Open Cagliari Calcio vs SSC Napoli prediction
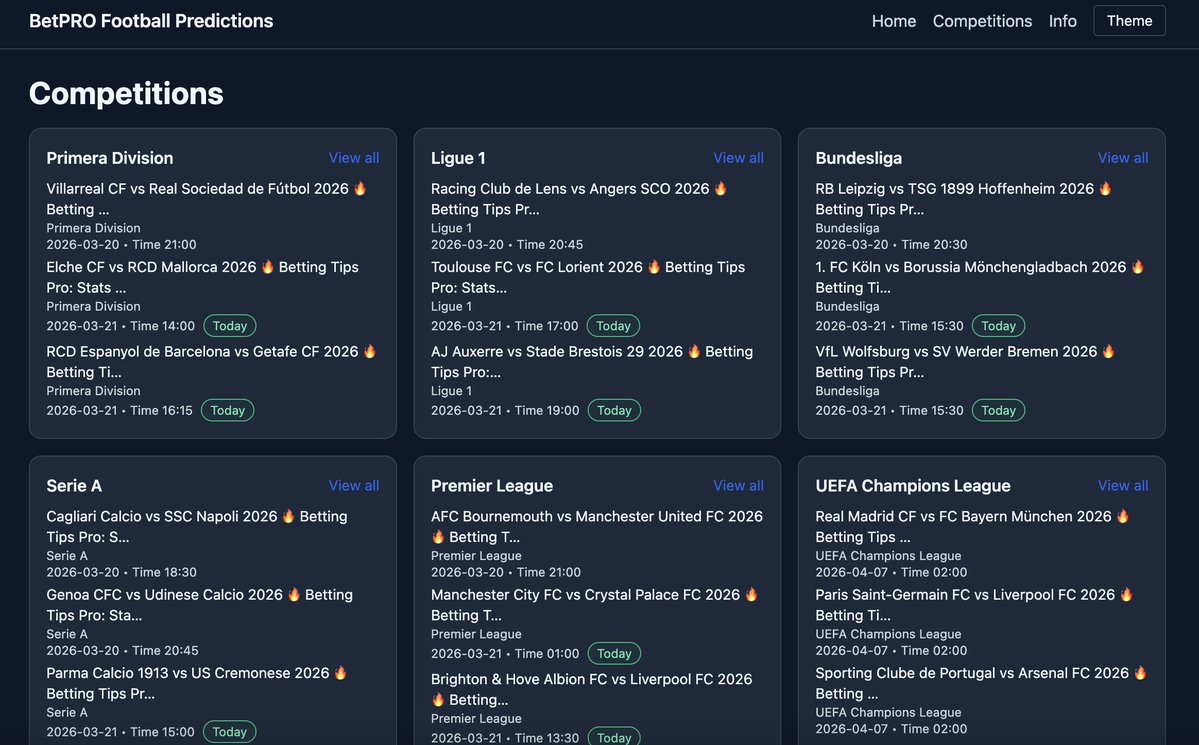The height and width of the screenshot is (745, 1199). coord(197,526)
